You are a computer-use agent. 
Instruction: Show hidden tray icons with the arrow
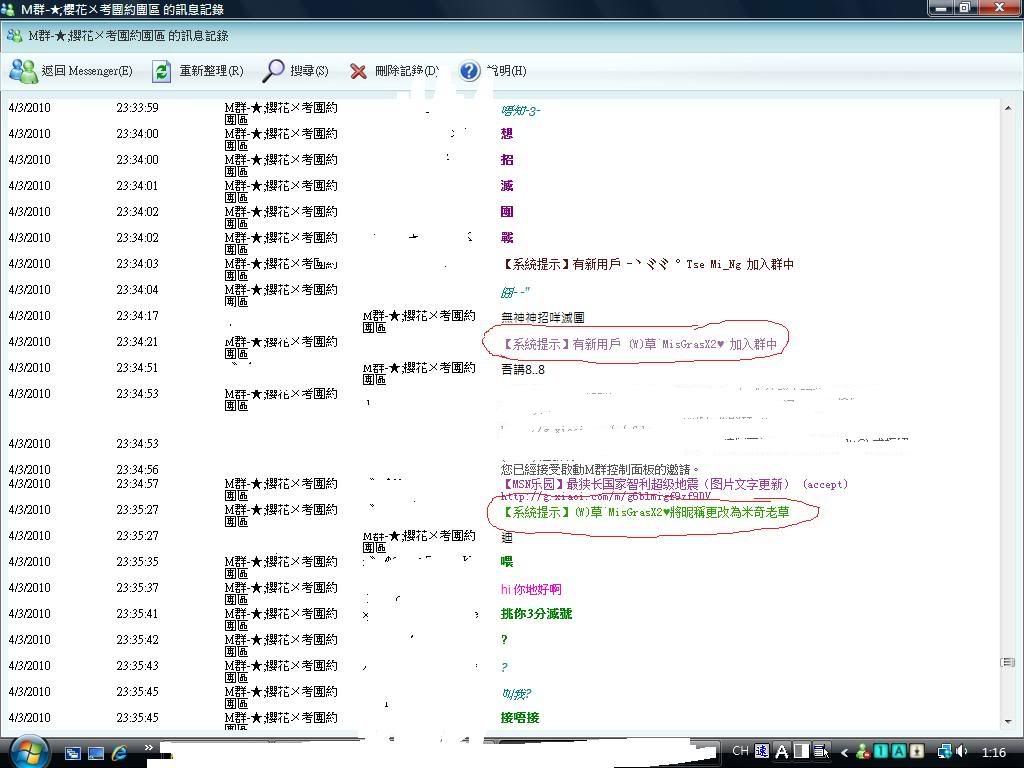tap(845, 752)
